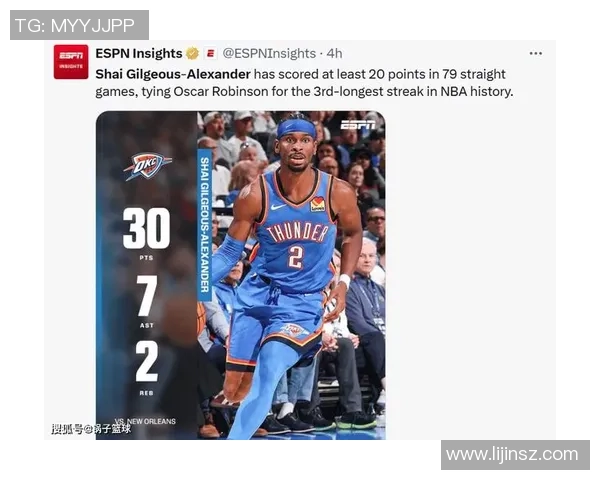Viewport: 600px width, 480px height.
Task: Click the VS. NEW ORLEANS caption
Action: click(145, 421)
